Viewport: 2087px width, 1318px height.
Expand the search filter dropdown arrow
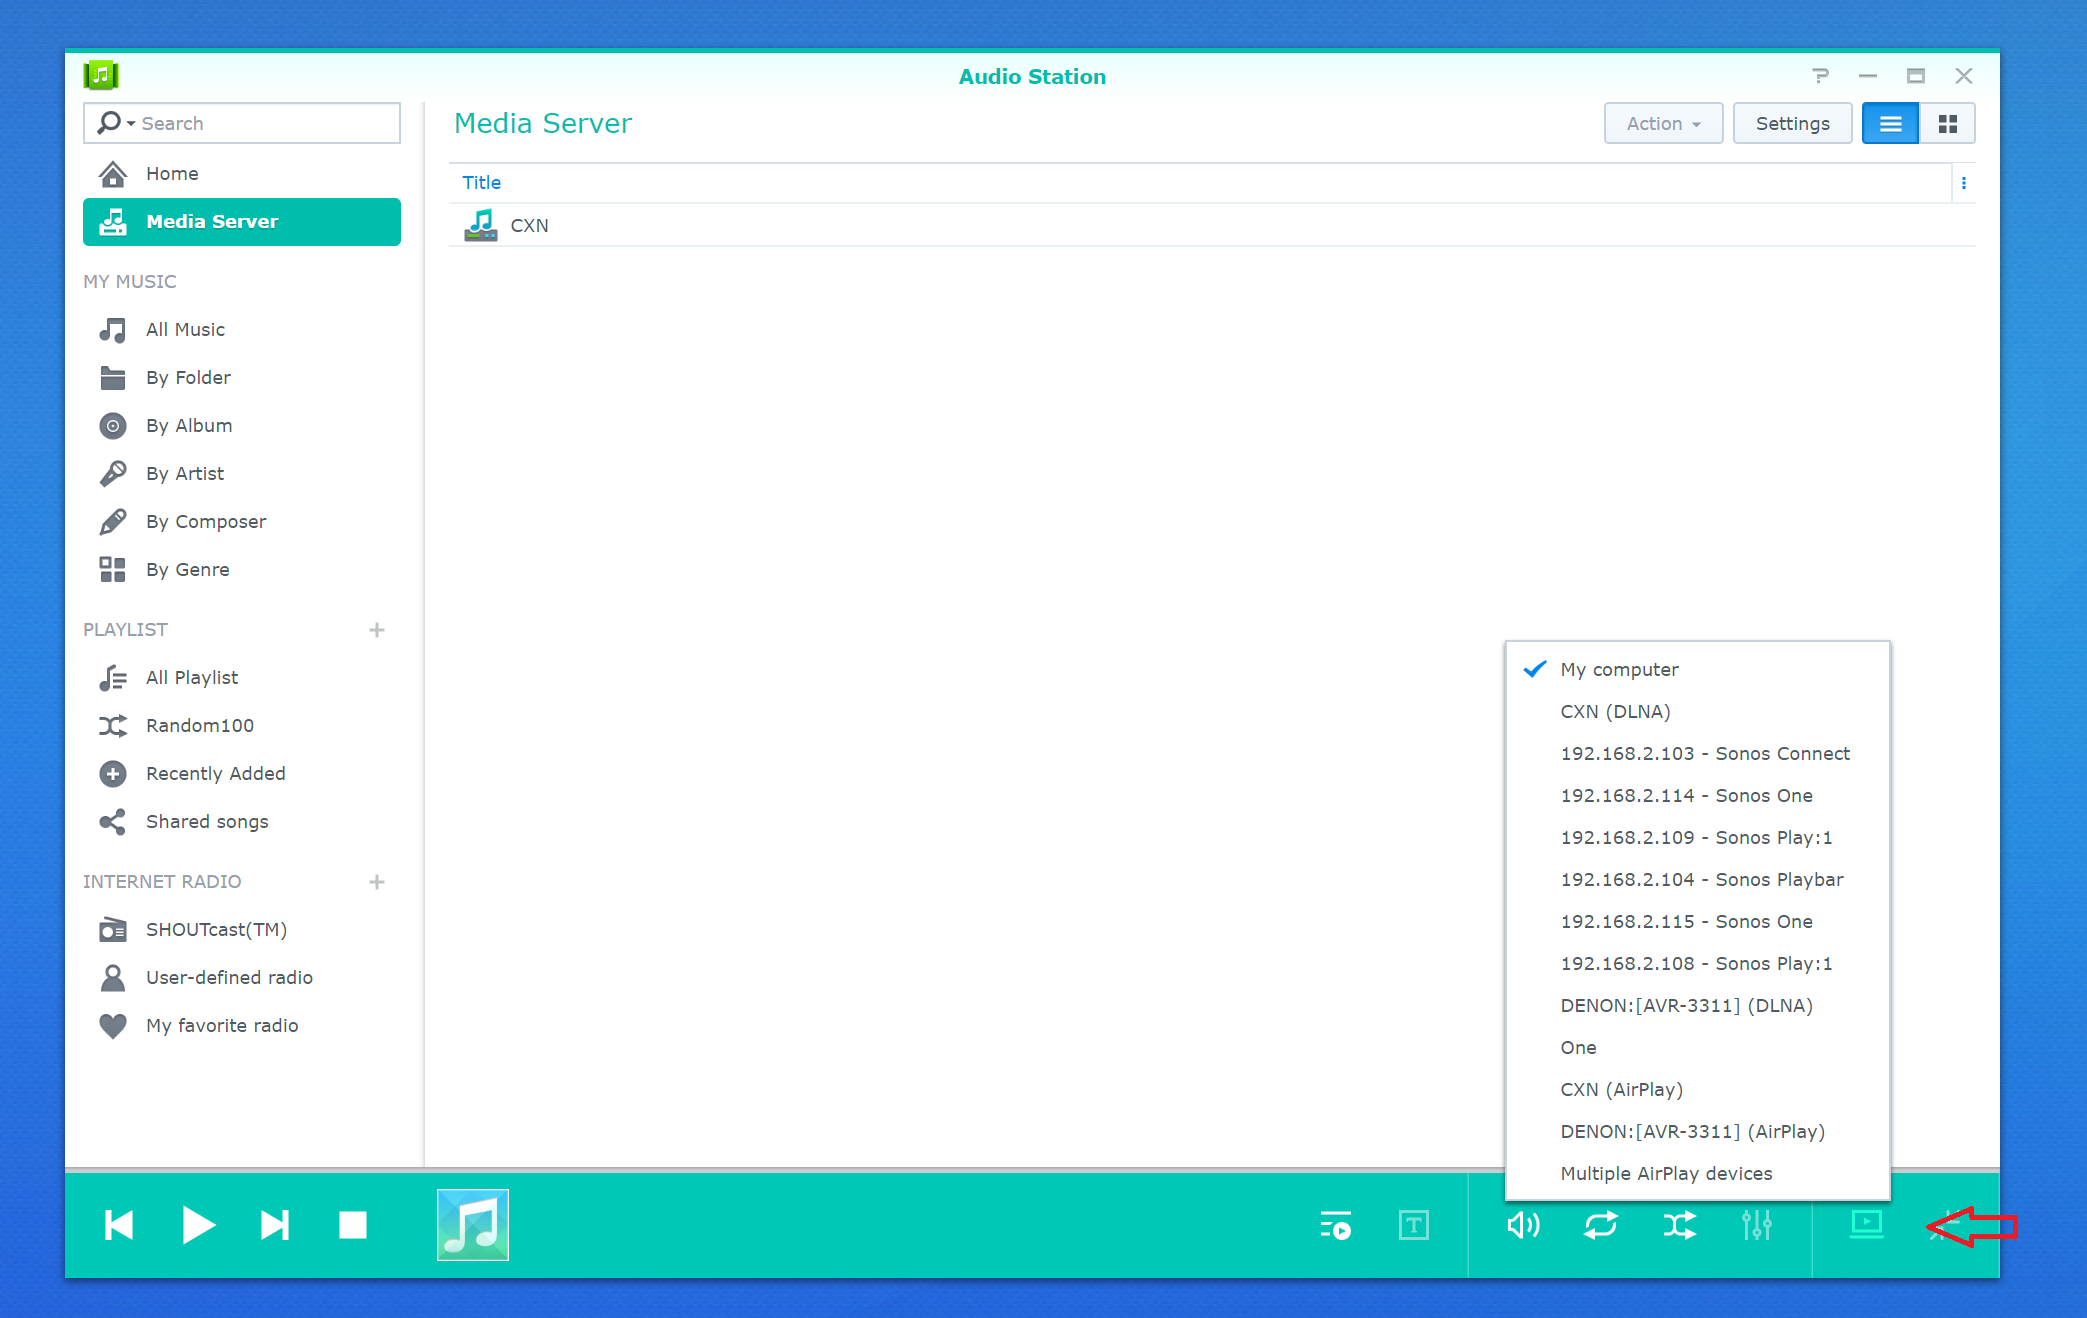(x=131, y=123)
